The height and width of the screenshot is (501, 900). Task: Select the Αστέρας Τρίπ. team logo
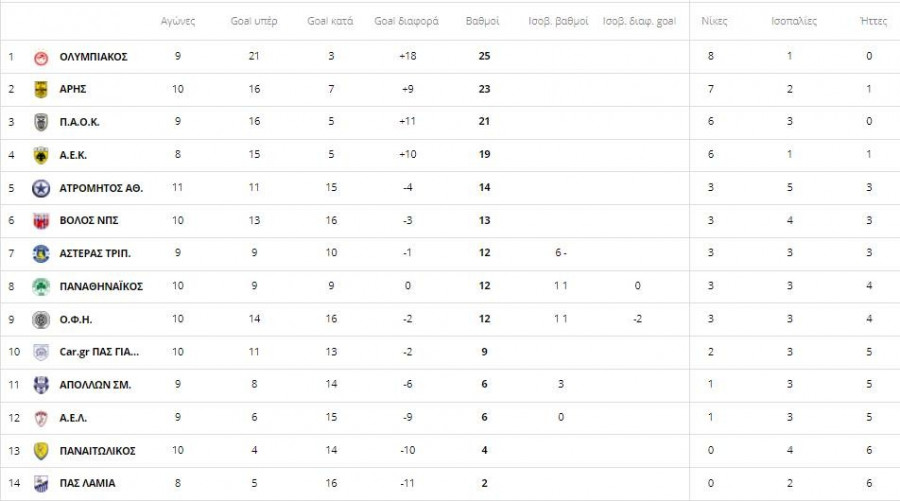(x=41, y=253)
